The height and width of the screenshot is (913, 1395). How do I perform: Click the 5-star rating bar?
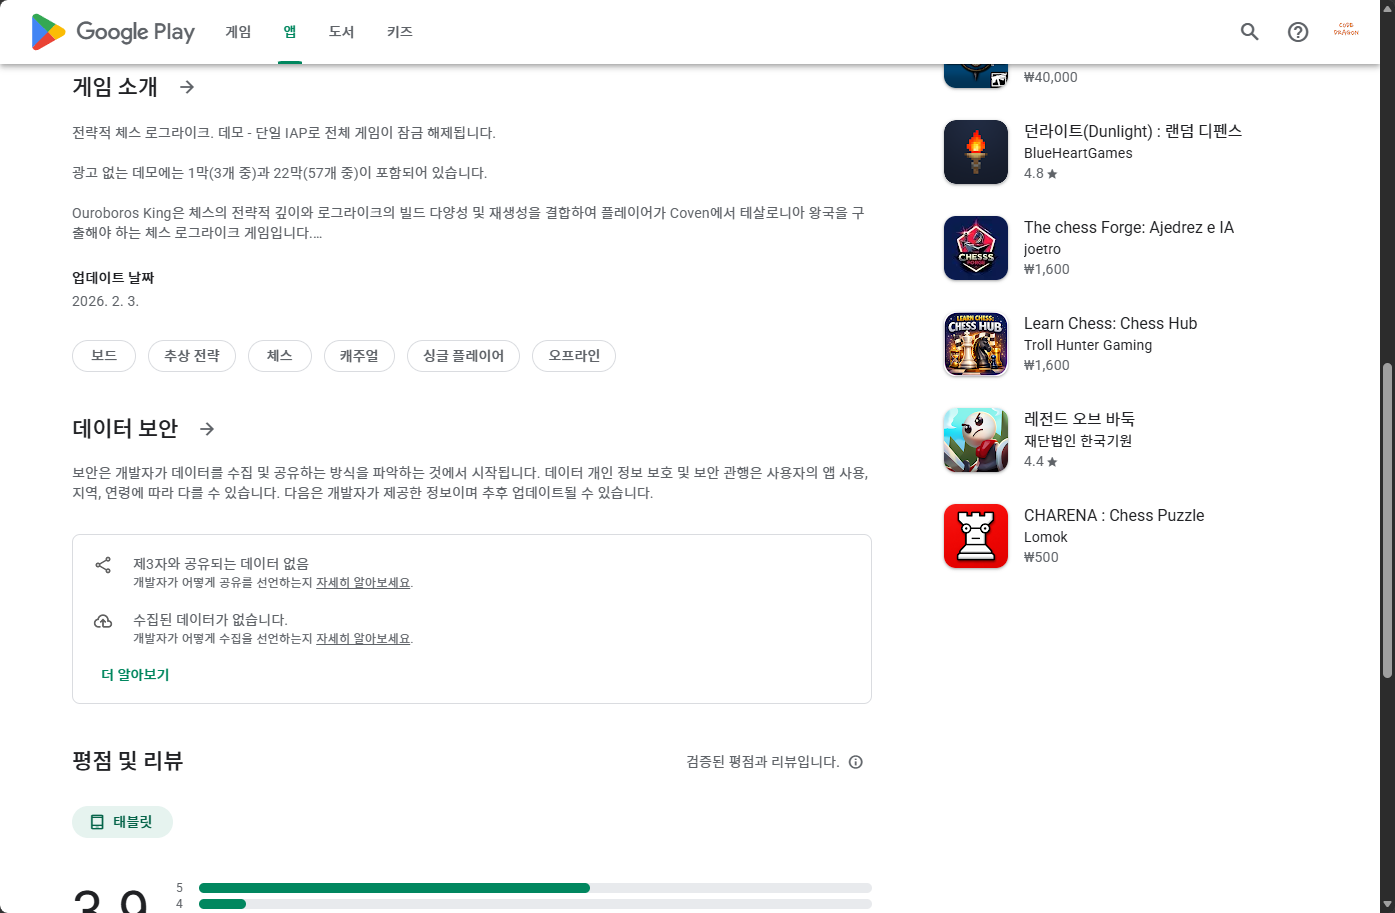[535, 888]
